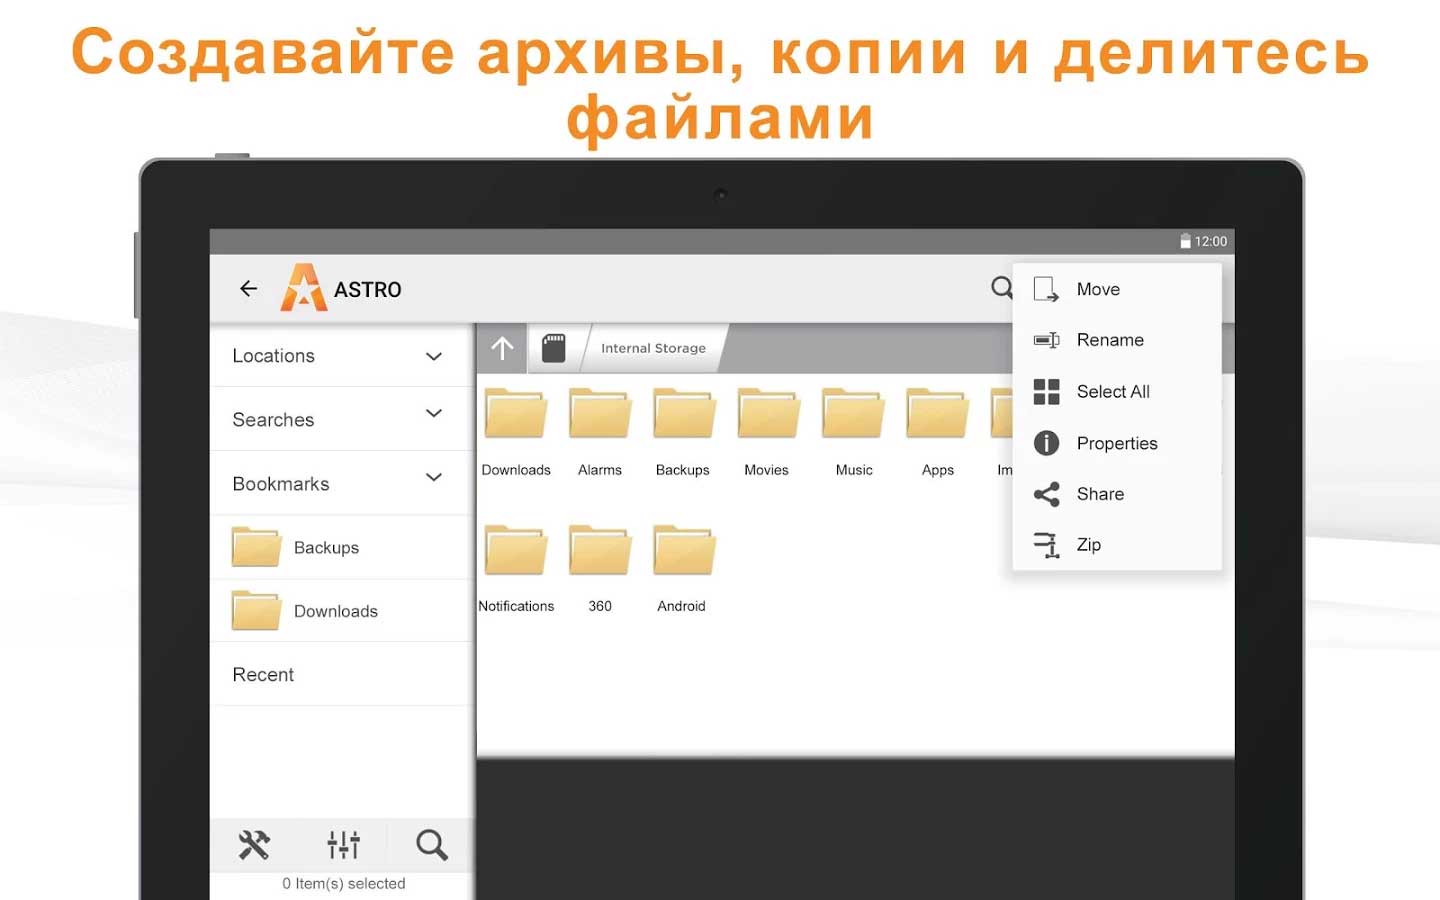Image resolution: width=1440 pixels, height=900 pixels.
Task: Open the Notifications folder
Action: tap(516, 569)
